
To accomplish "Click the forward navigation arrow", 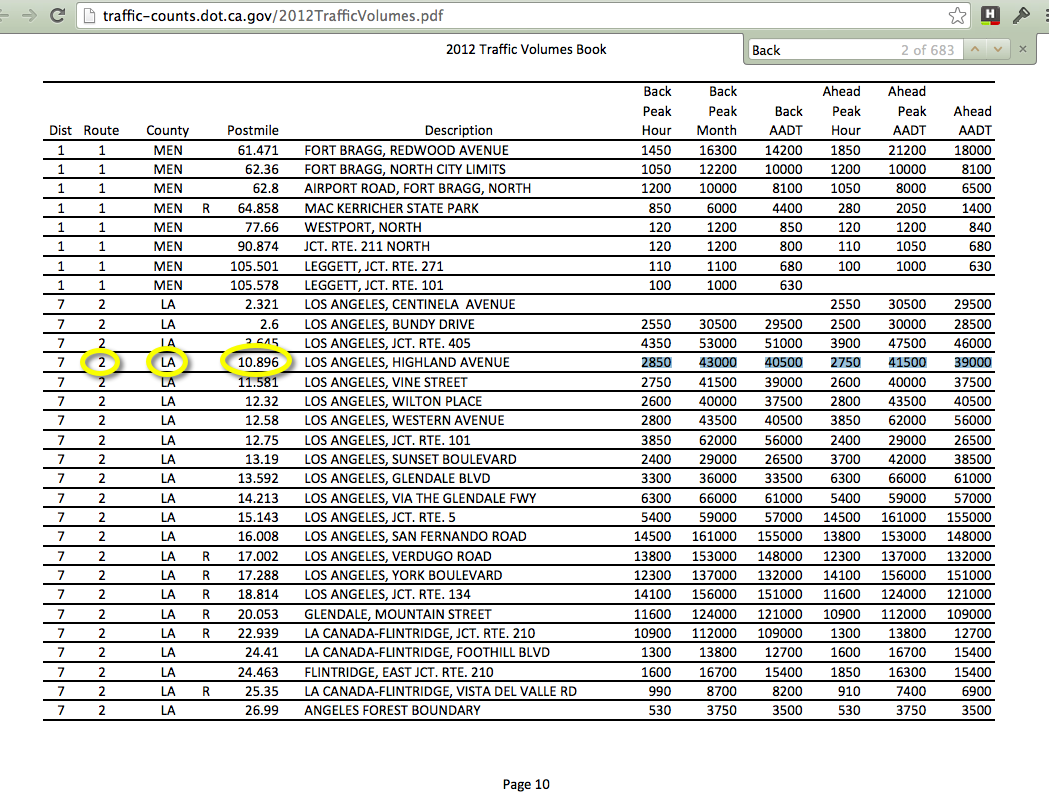I will pos(30,16).
